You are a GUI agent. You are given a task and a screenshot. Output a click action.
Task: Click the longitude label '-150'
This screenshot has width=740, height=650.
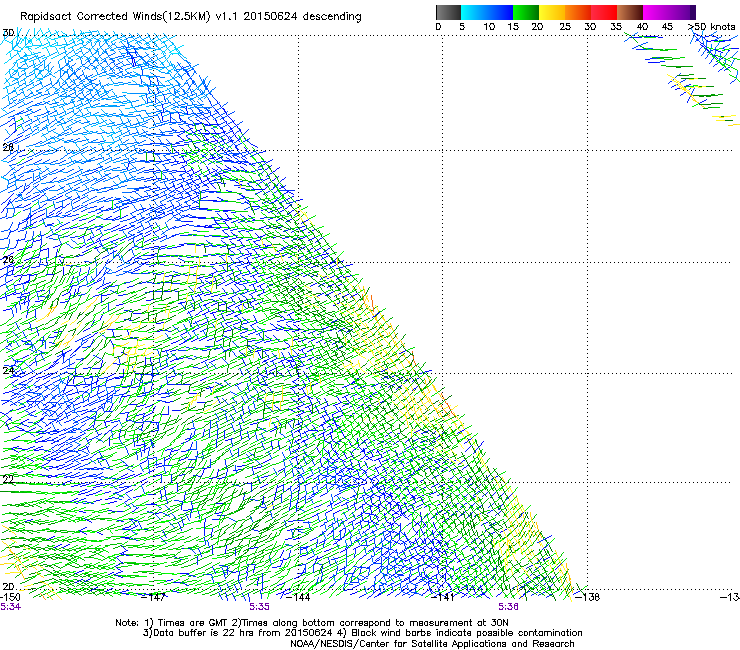10,597
